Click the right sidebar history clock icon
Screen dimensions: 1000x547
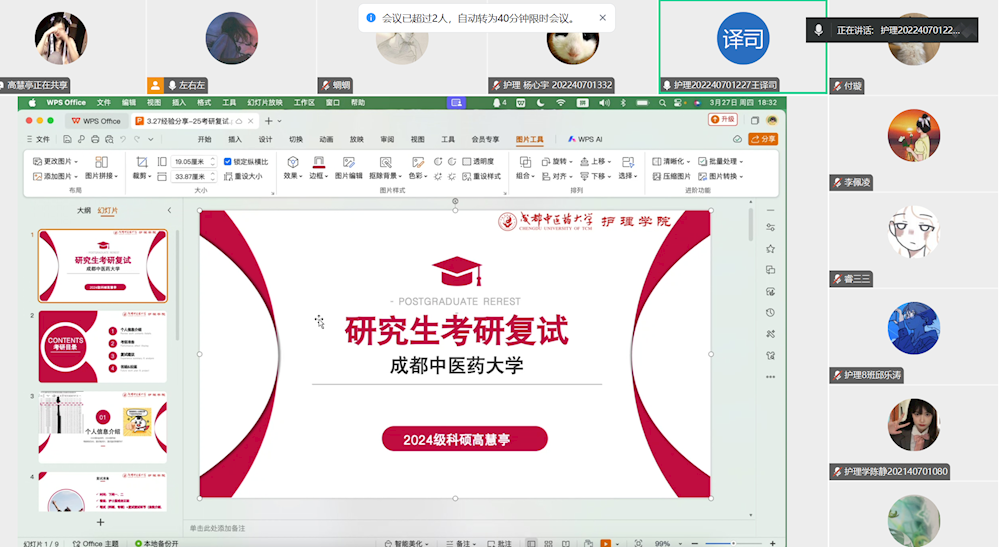coord(770,312)
